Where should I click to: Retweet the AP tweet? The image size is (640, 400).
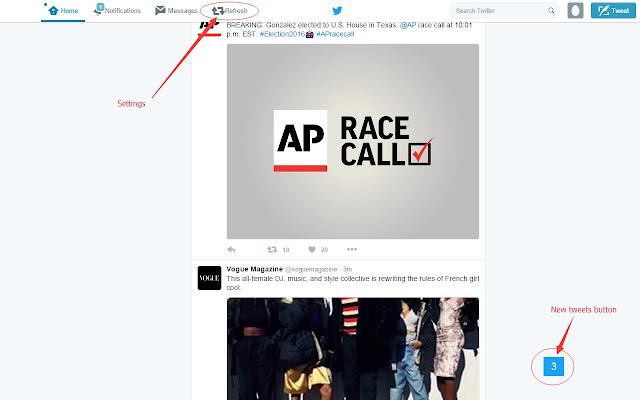(272, 249)
